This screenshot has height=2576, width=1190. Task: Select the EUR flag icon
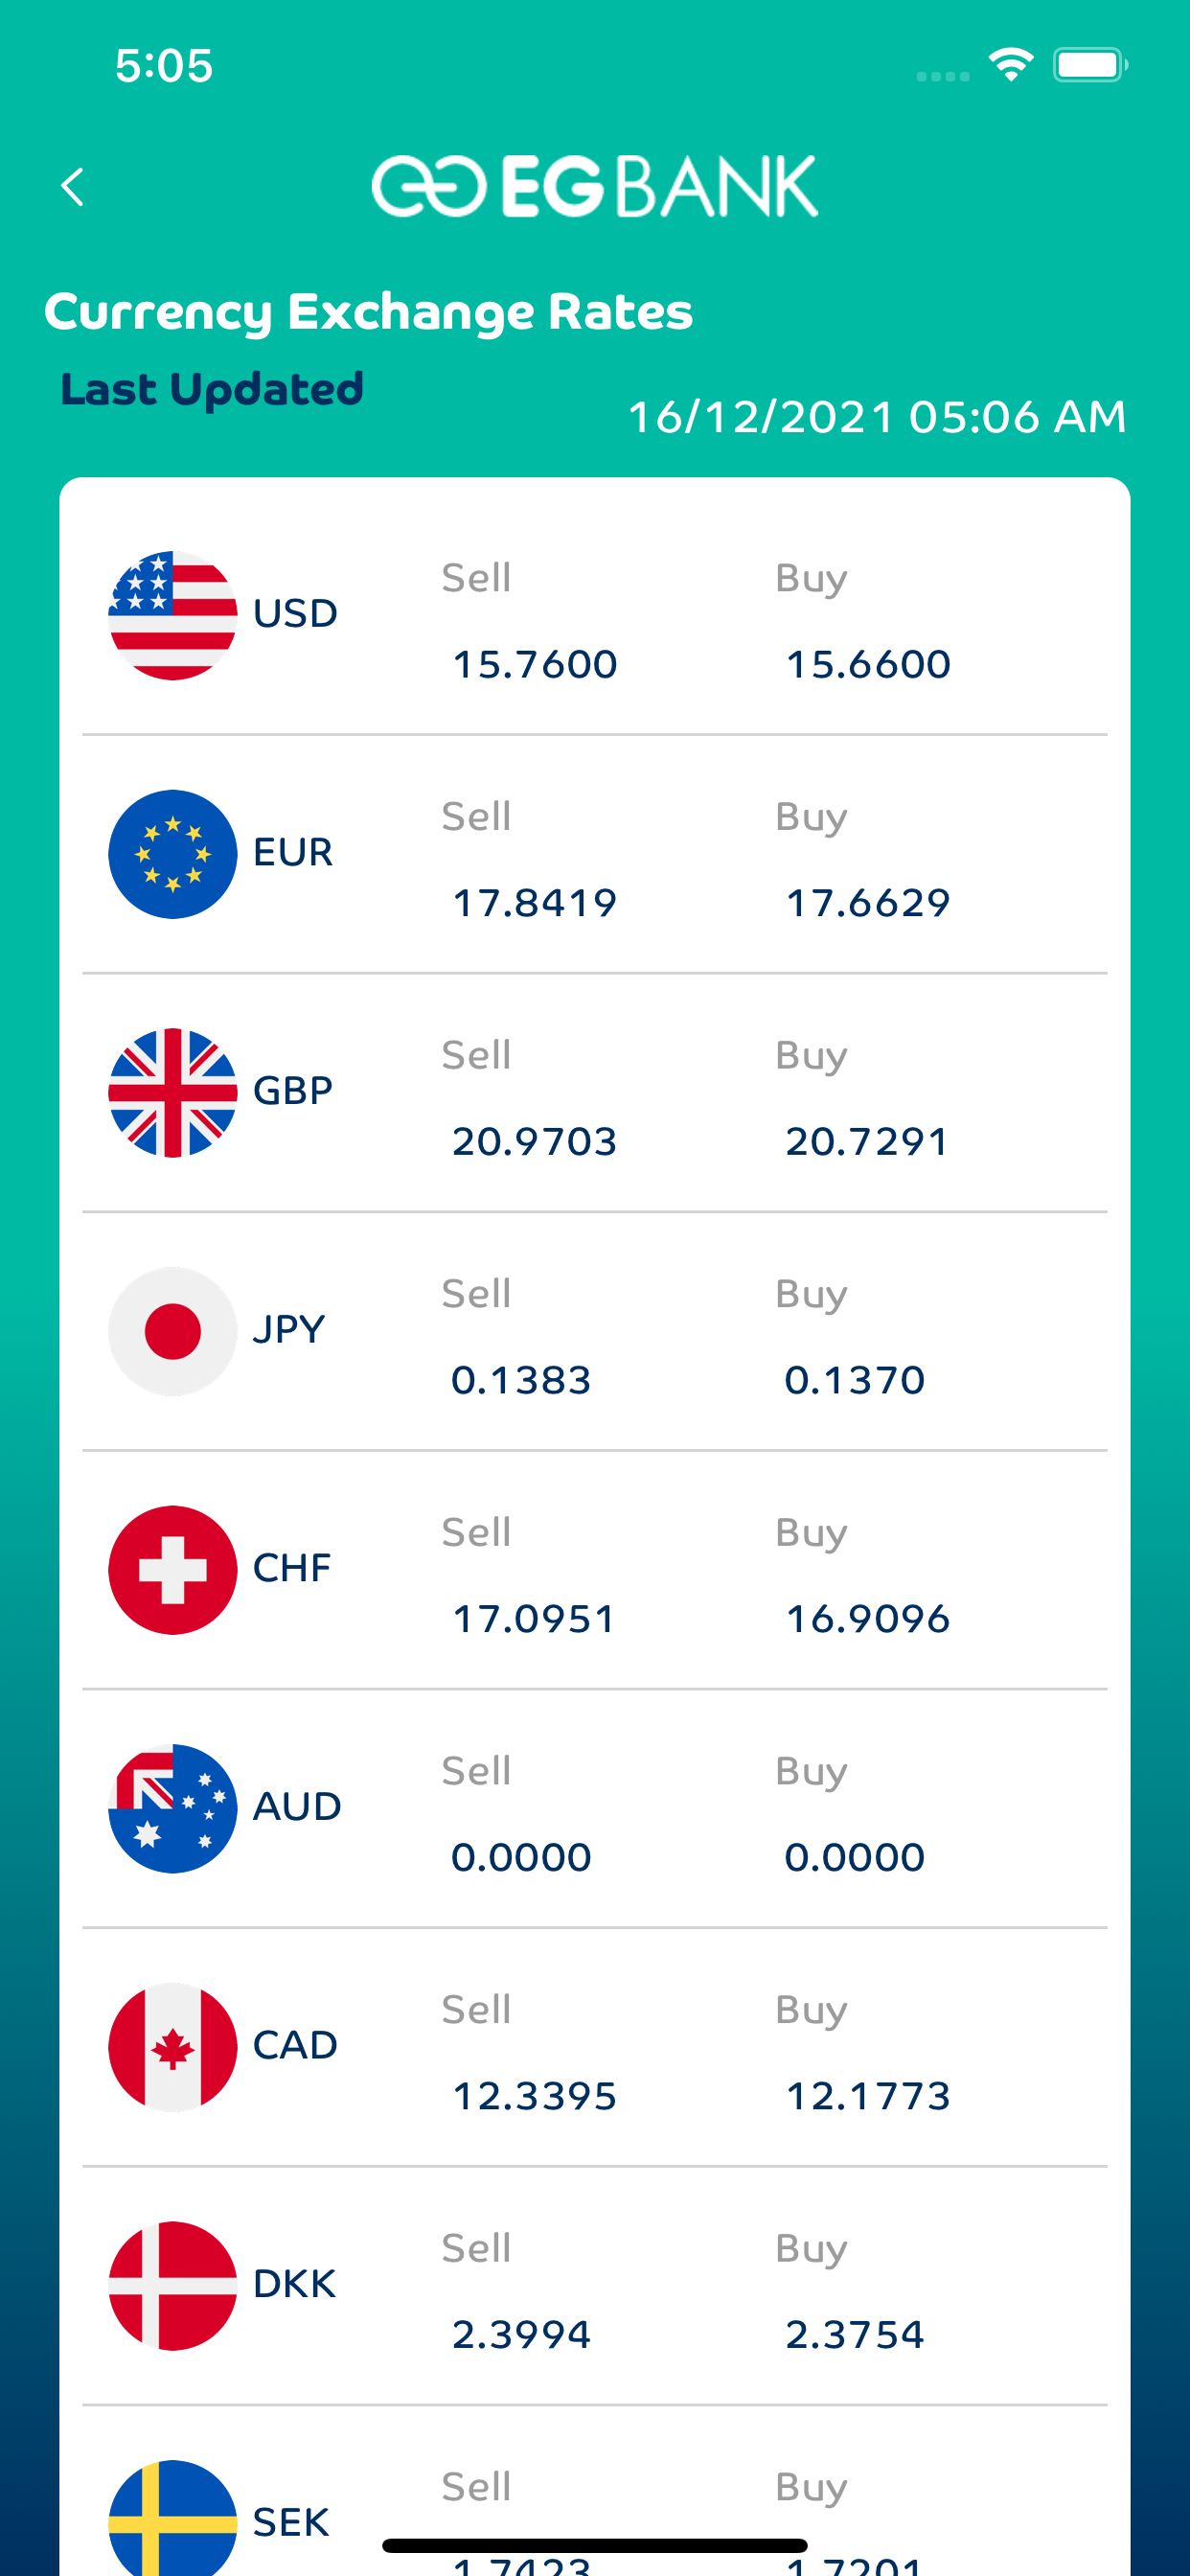tap(173, 854)
